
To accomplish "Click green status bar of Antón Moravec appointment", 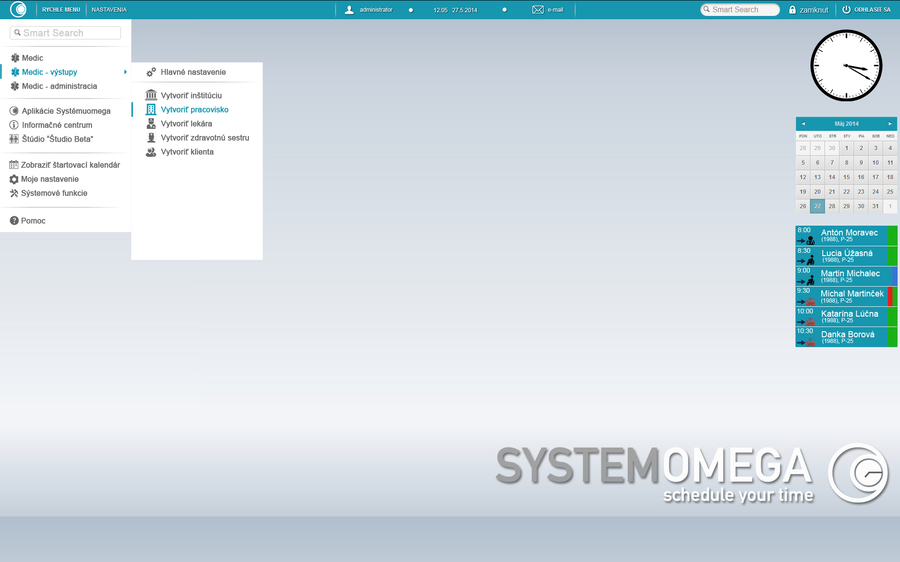I will [892, 236].
